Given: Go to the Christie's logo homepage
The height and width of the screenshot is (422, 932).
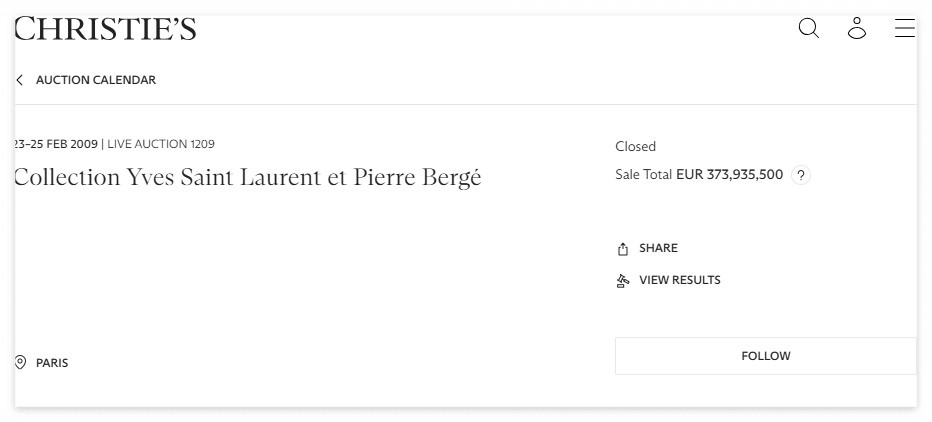Looking at the screenshot, I should 105,28.
